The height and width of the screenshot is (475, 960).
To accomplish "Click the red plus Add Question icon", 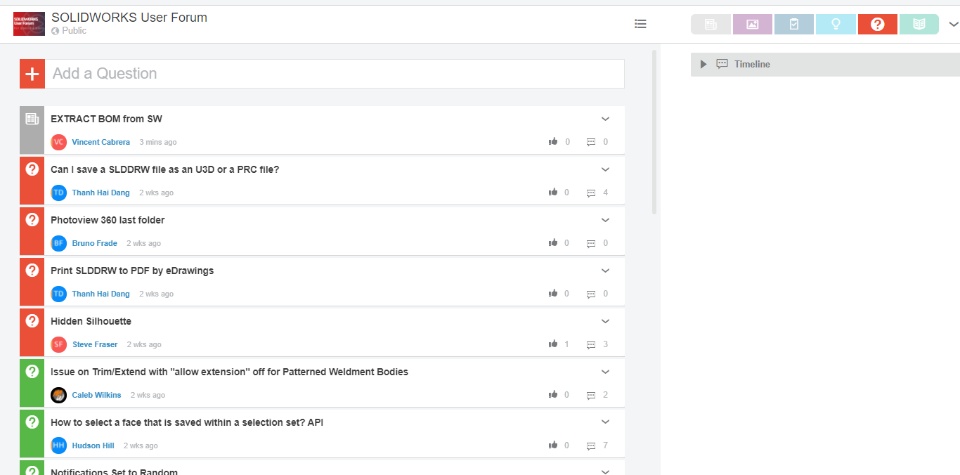I will point(32,73).
